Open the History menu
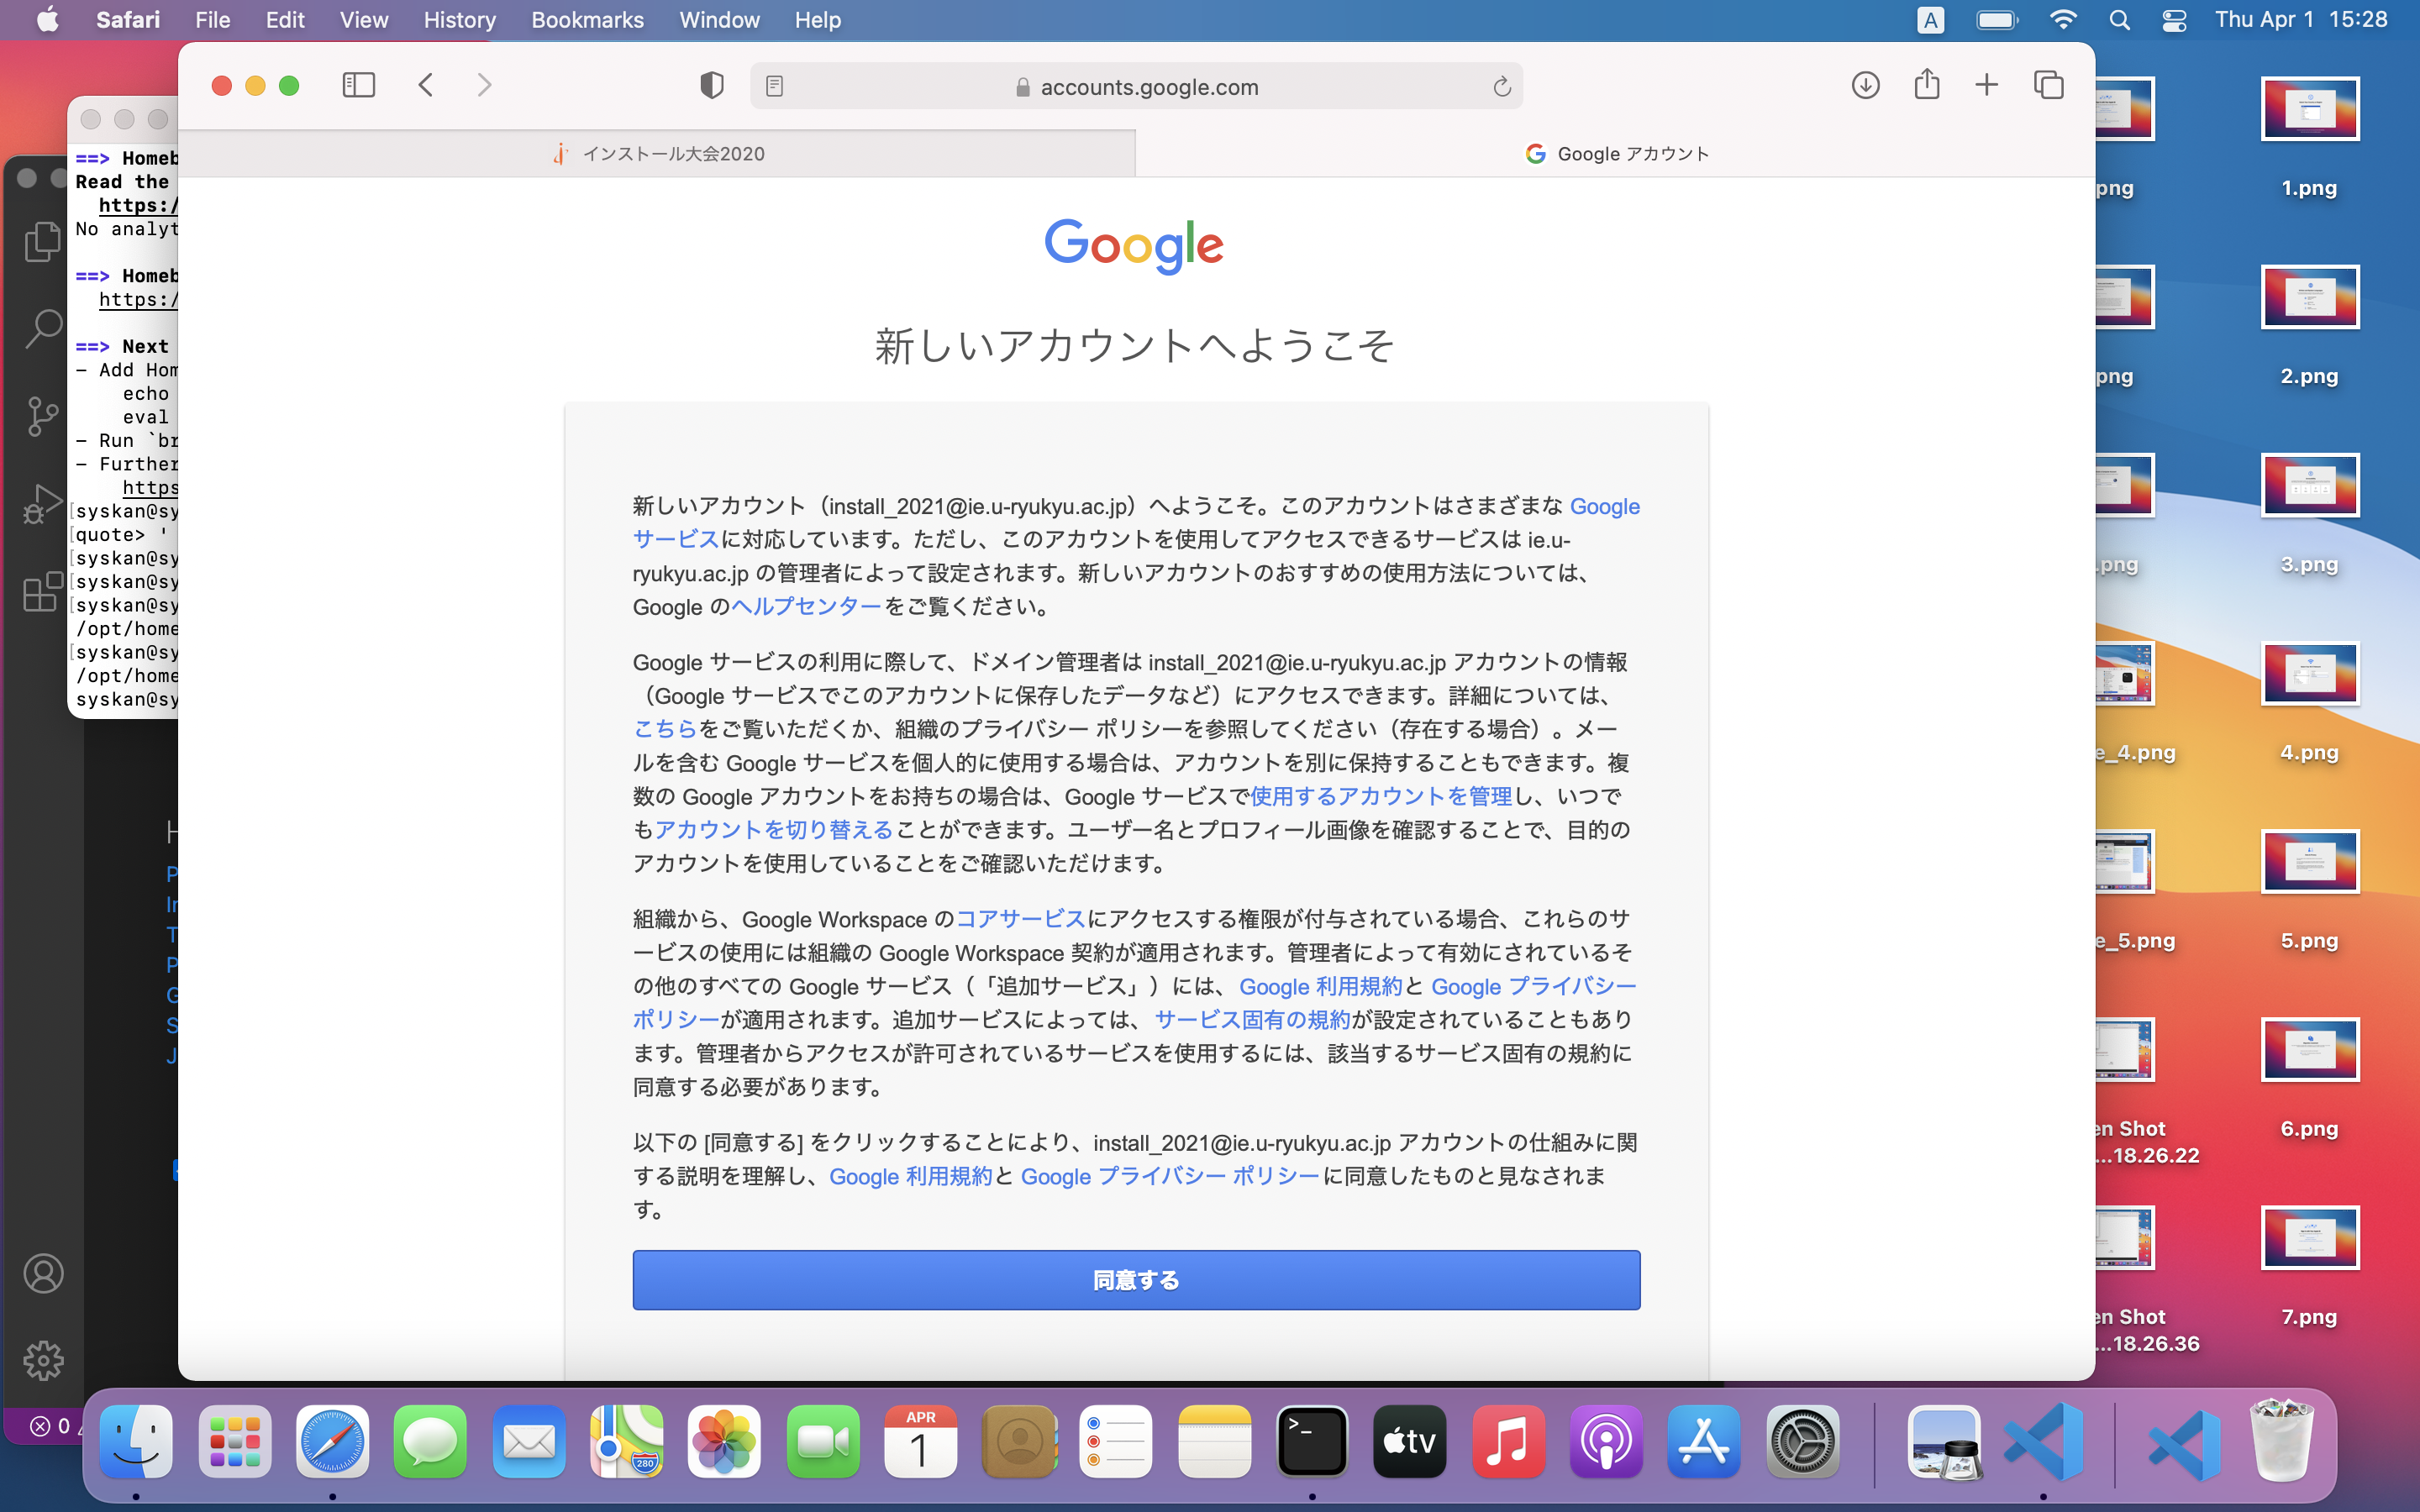This screenshot has width=2420, height=1512. point(459,20)
